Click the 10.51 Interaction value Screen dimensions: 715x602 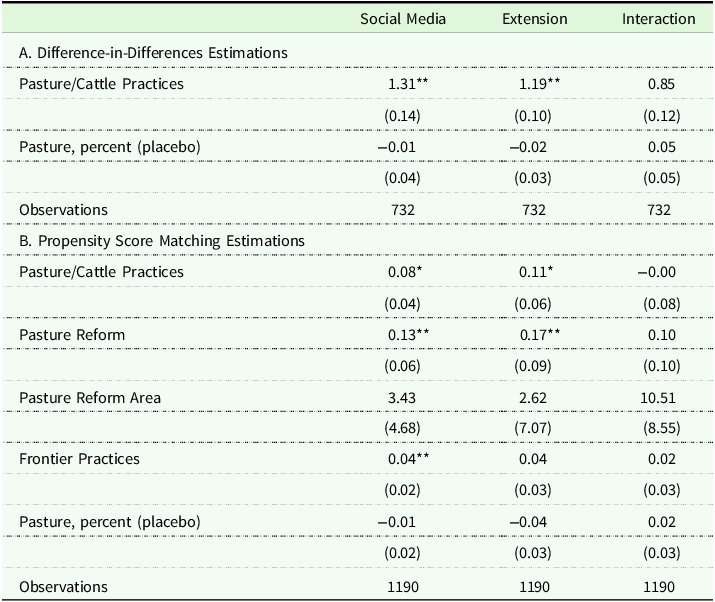coord(659,398)
